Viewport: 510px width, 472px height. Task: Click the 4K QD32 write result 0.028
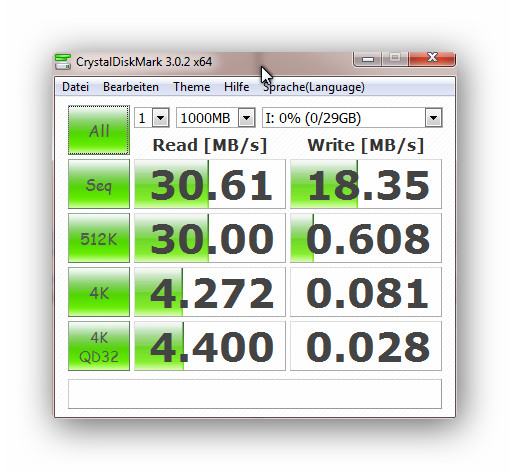pyautogui.click(x=366, y=346)
